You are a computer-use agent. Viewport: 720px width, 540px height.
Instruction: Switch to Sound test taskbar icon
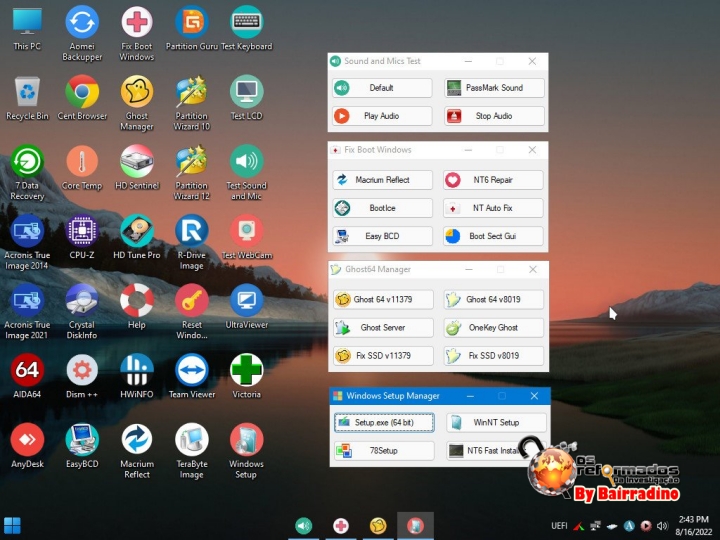pos(304,526)
